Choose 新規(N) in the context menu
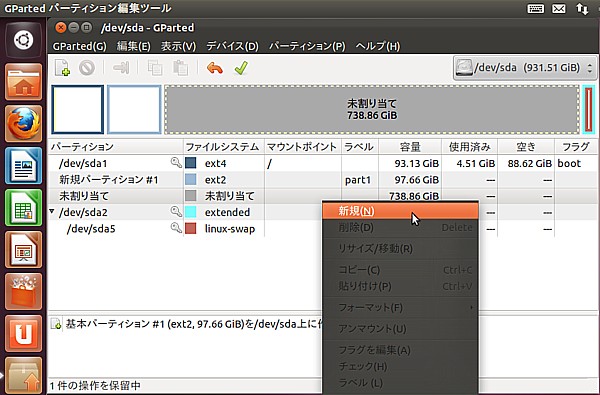This screenshot has width=600, height=395. (400, 211)
